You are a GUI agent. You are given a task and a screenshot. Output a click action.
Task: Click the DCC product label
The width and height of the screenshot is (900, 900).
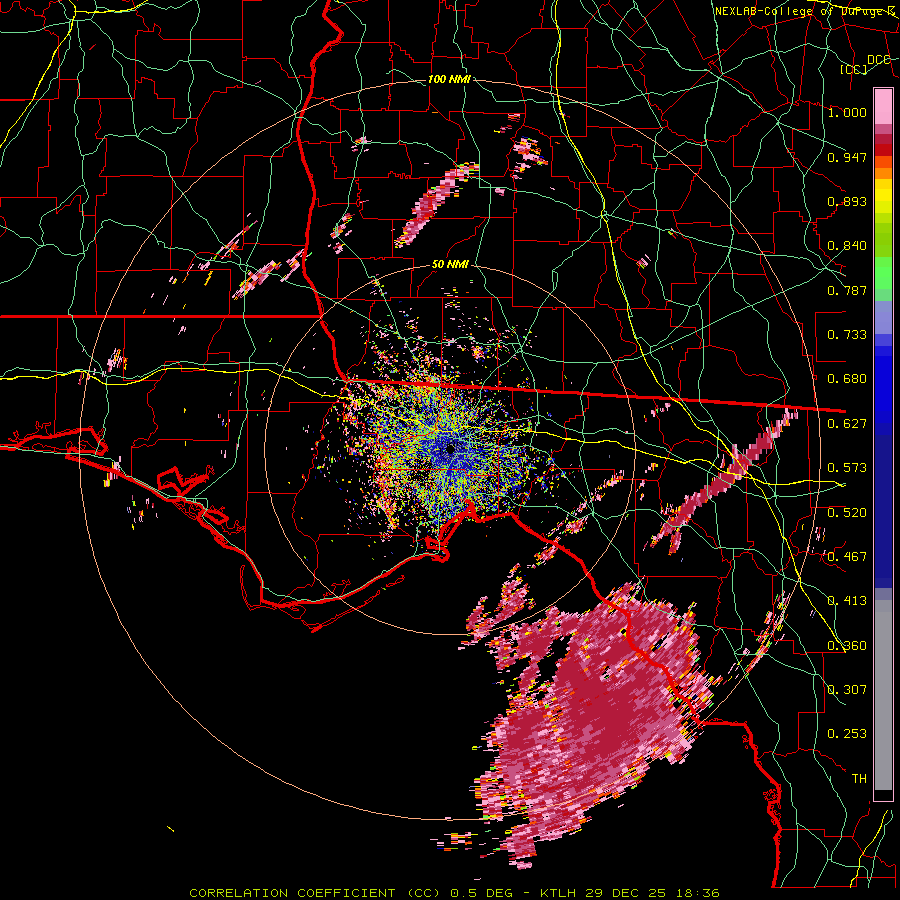[x=879, y=60]
